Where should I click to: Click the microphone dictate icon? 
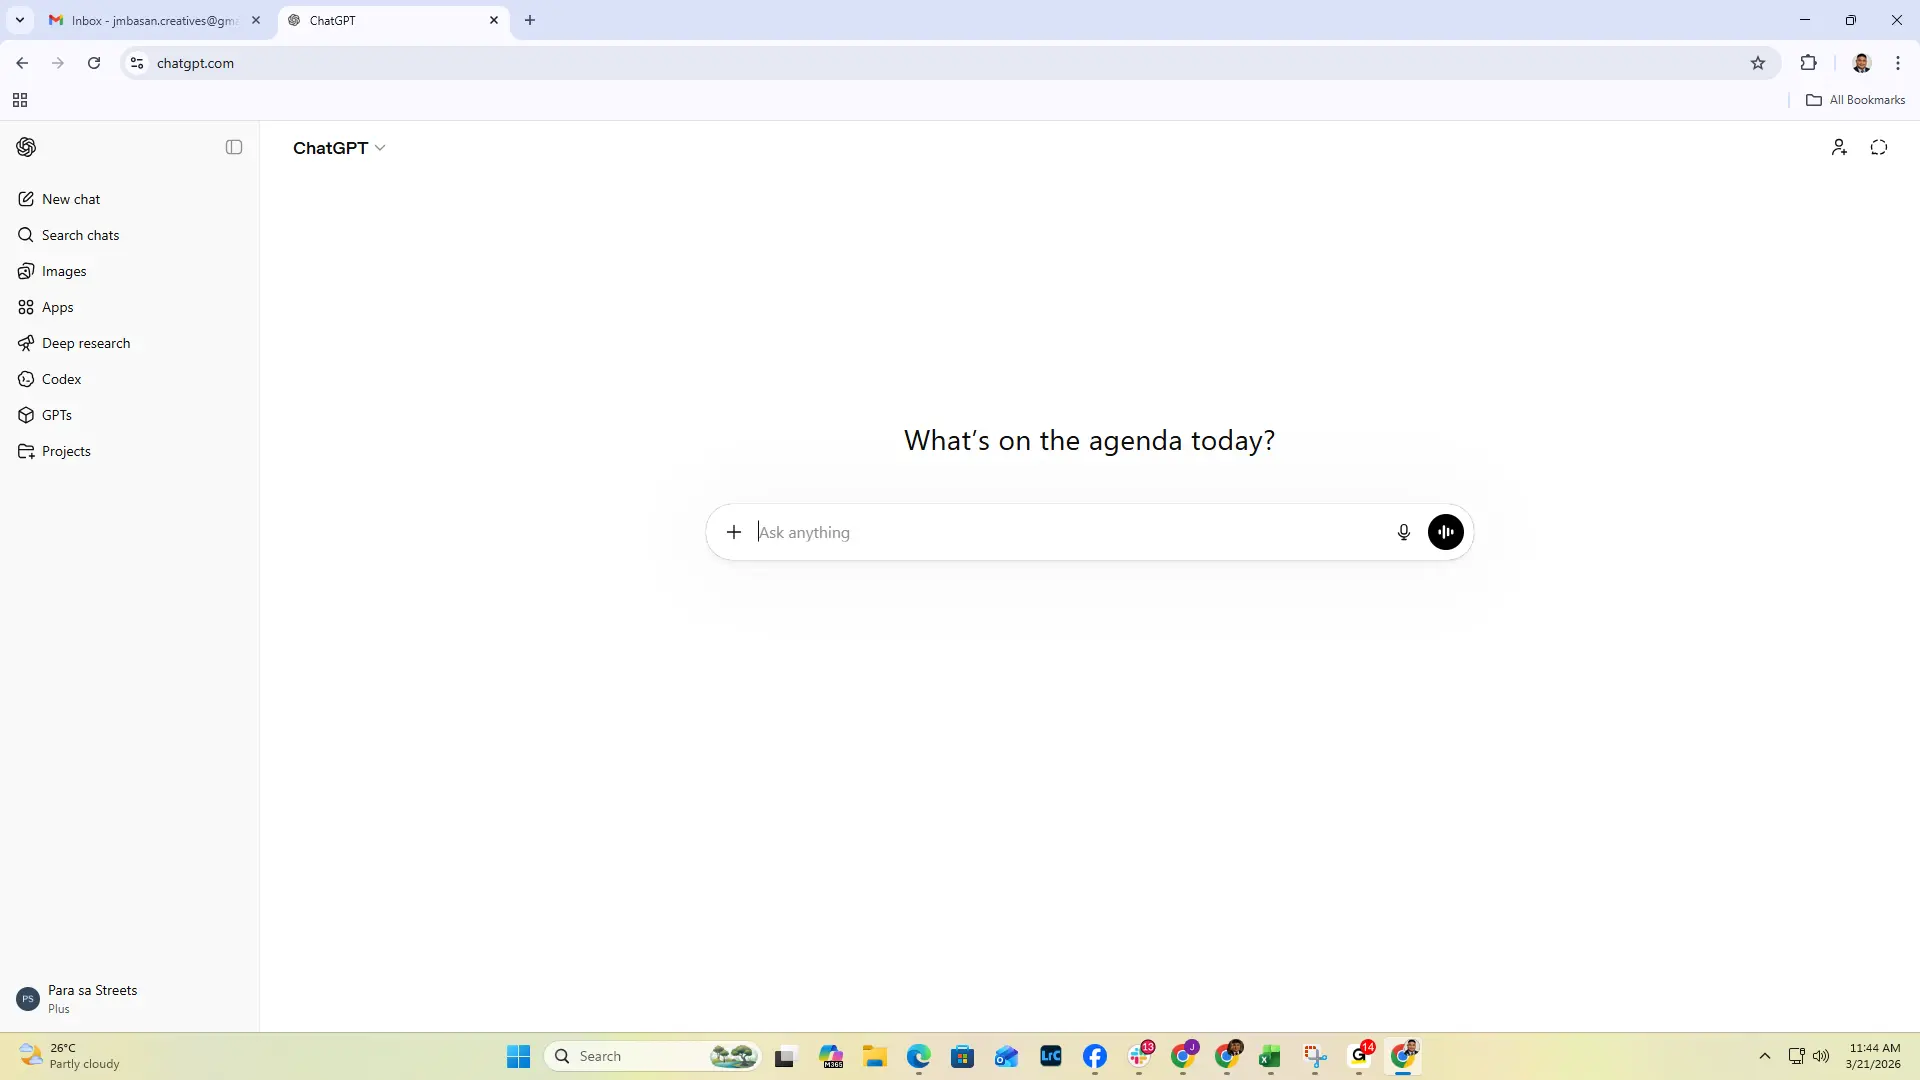click(1404, 532)
